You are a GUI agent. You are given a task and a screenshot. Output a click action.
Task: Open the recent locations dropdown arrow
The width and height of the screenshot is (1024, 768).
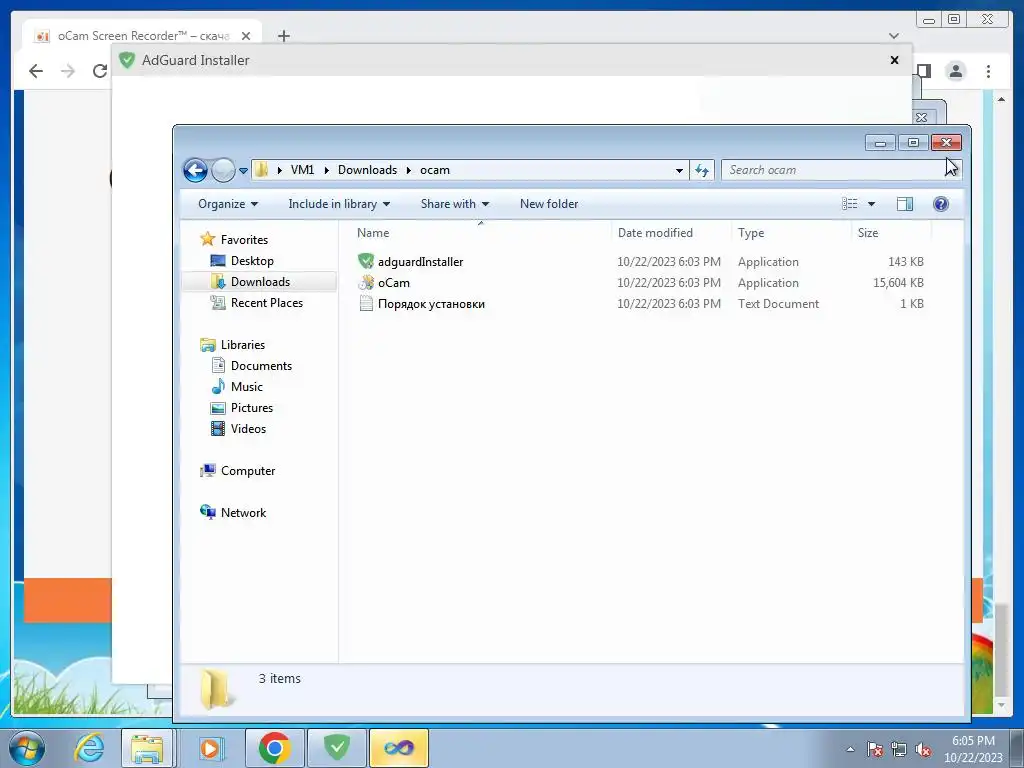click(243, 170)
